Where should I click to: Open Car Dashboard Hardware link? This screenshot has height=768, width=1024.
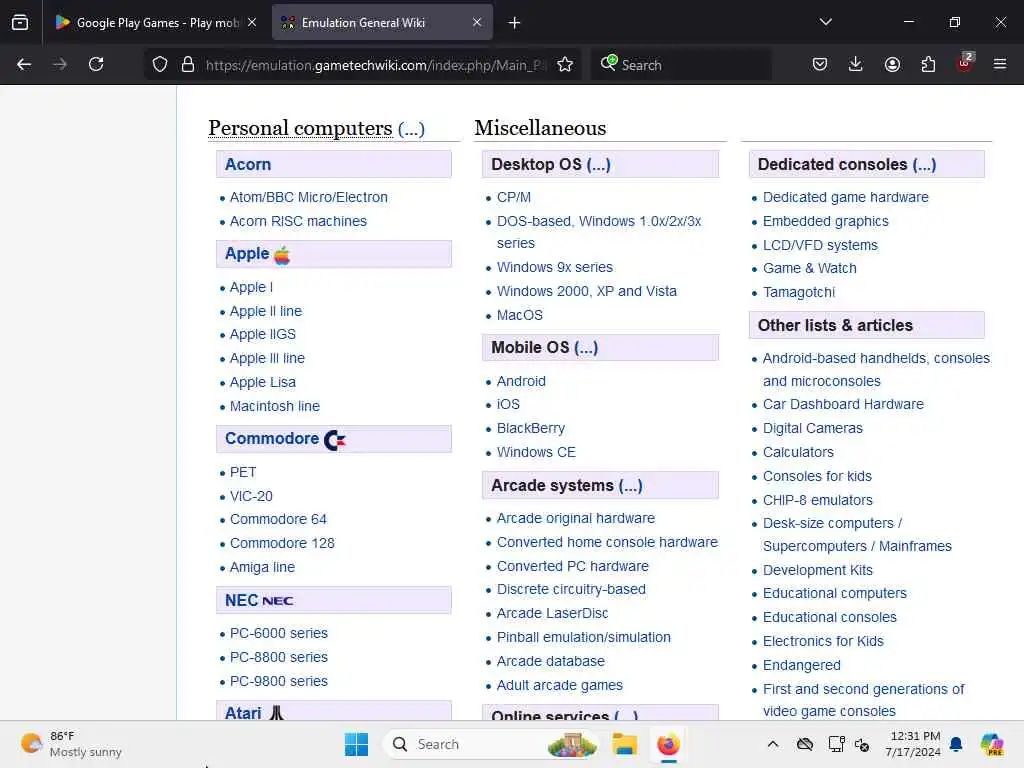[843, 404]
